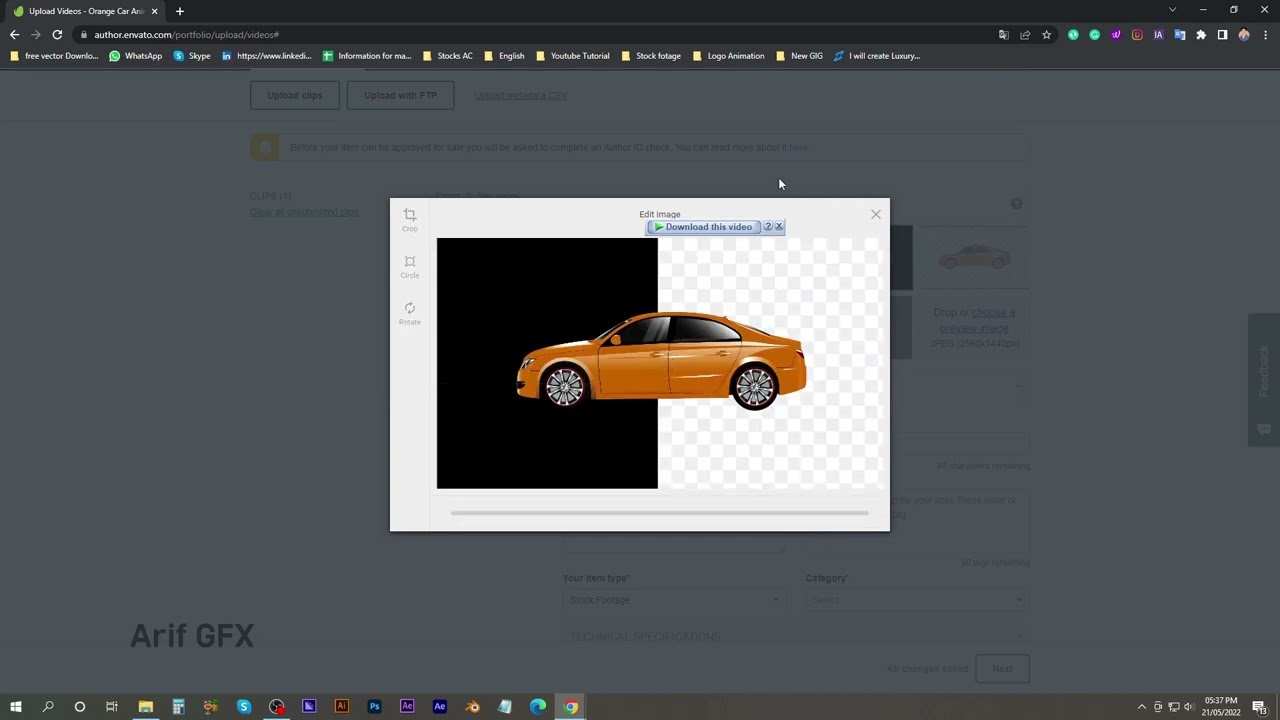Dismiss the download video overlay bar

point(779,227)
